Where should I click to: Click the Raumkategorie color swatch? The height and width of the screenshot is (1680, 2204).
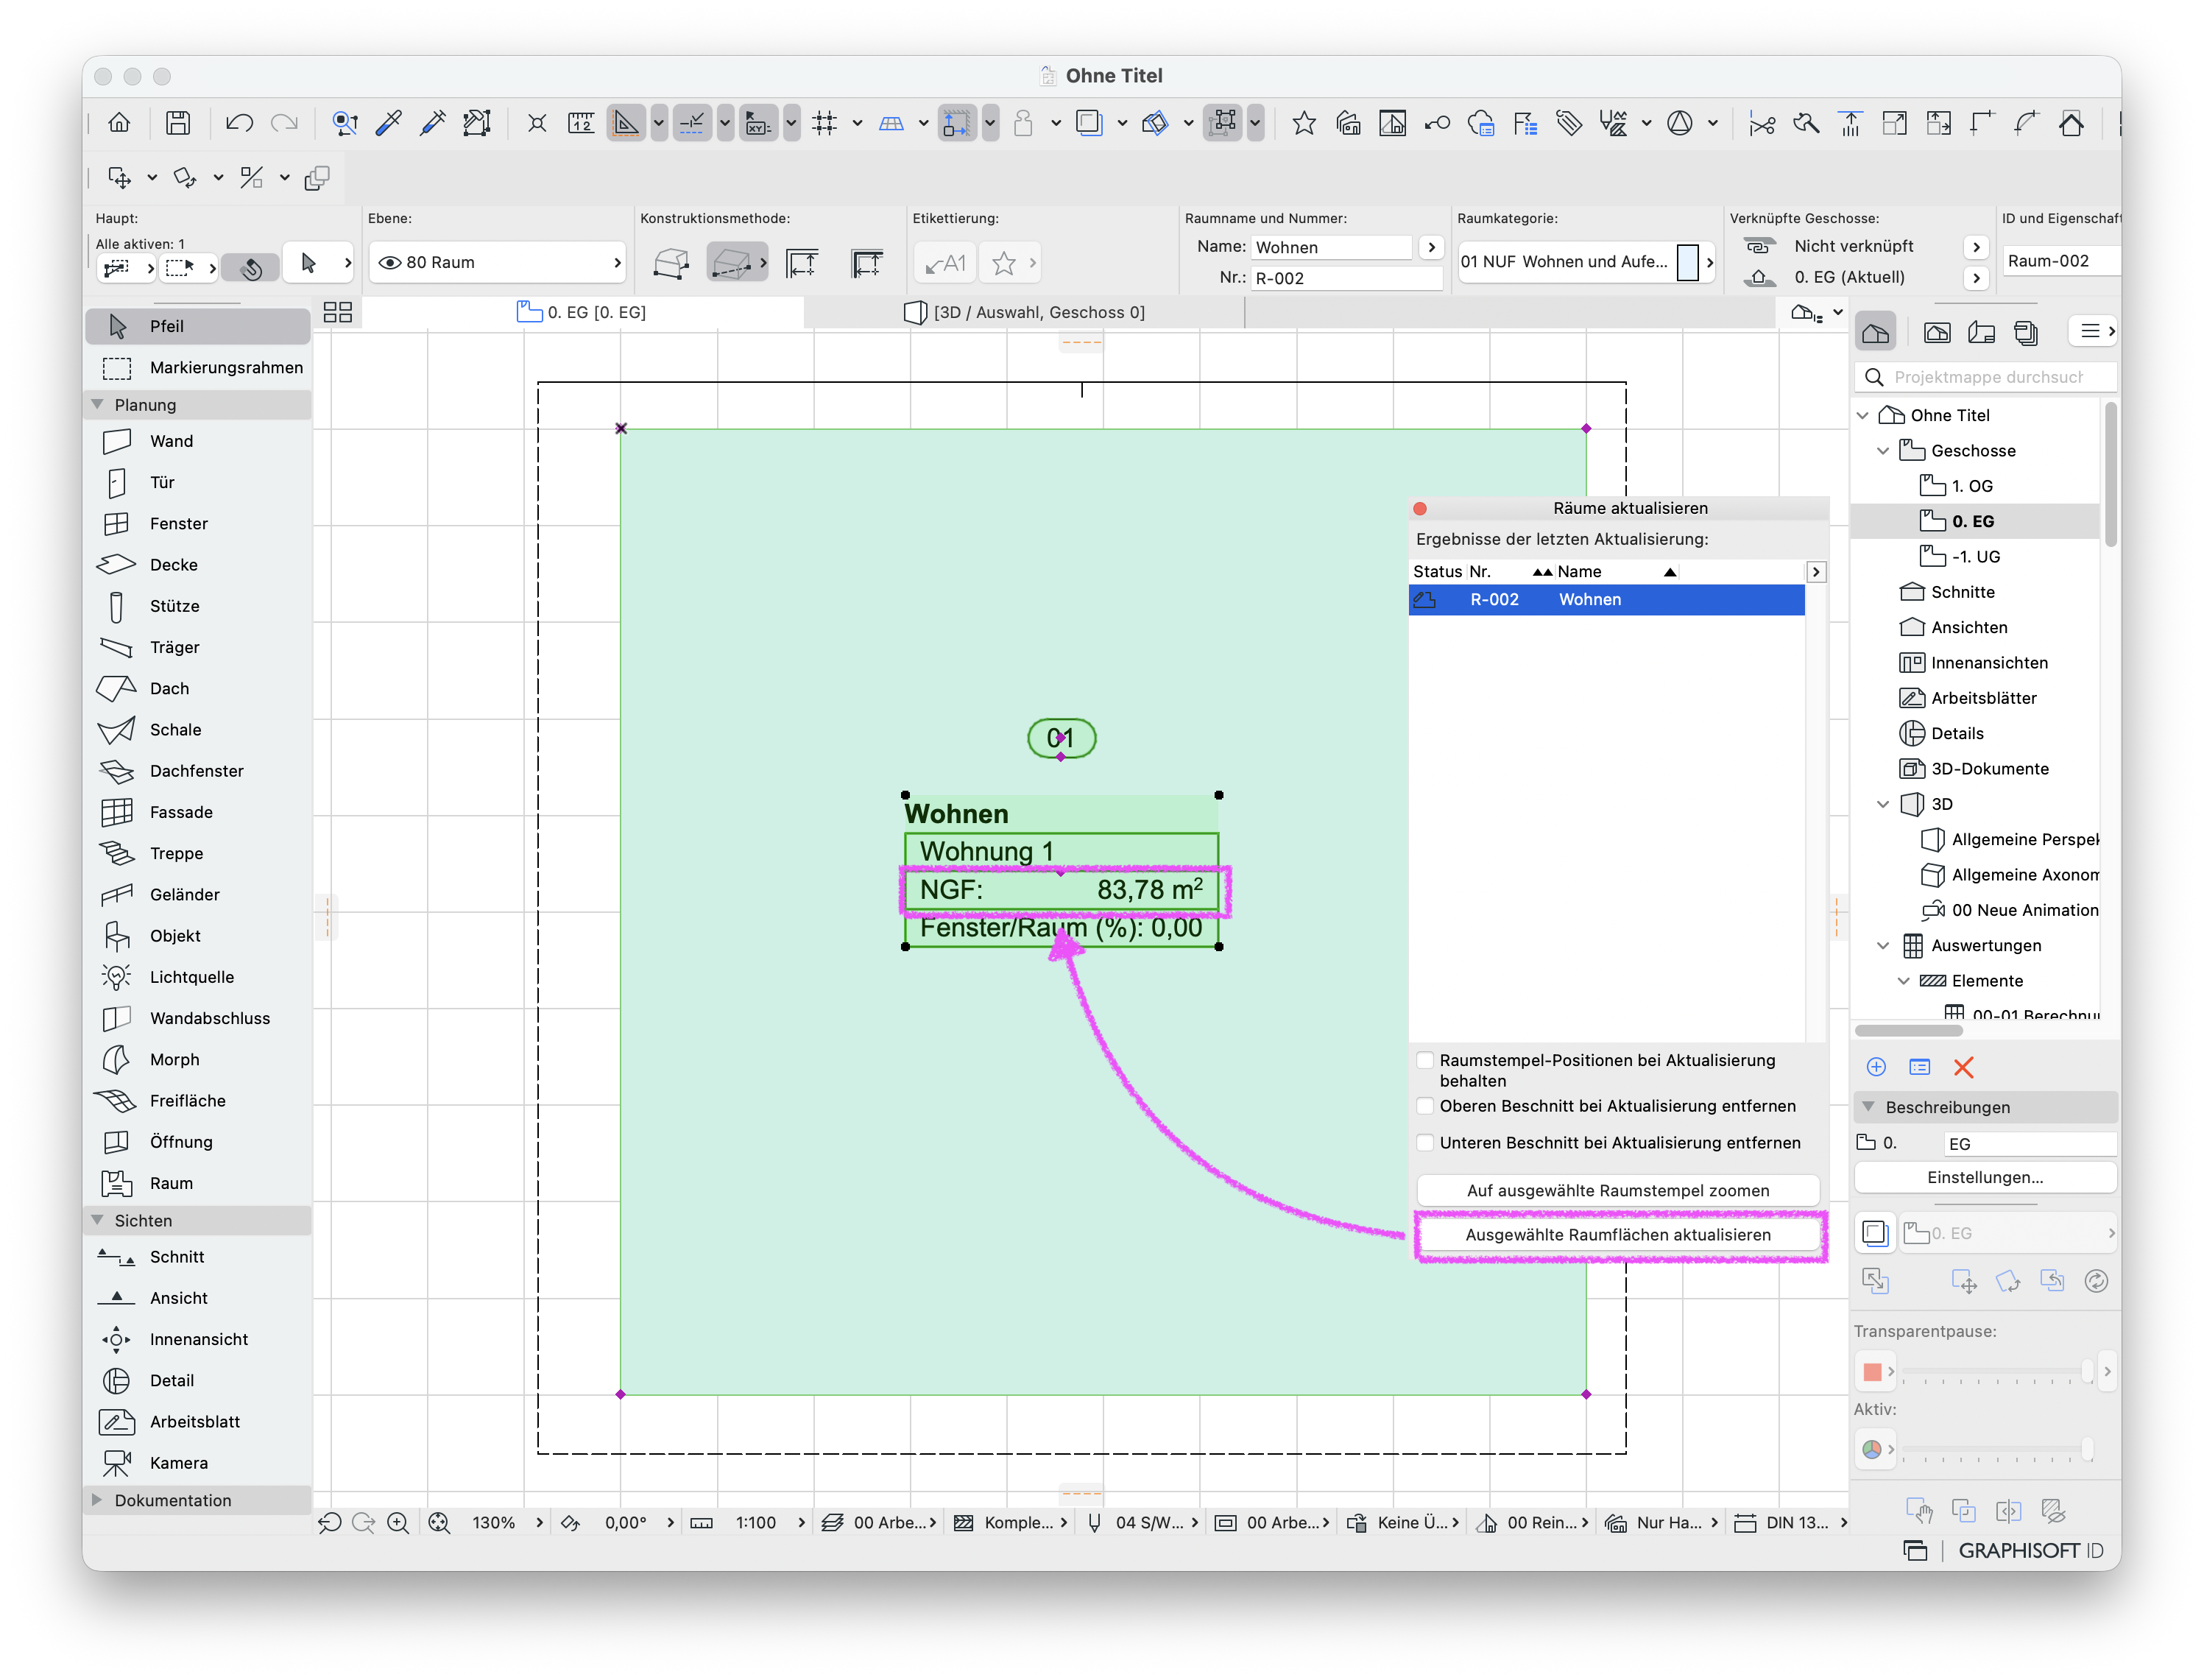click(1687, 262)
